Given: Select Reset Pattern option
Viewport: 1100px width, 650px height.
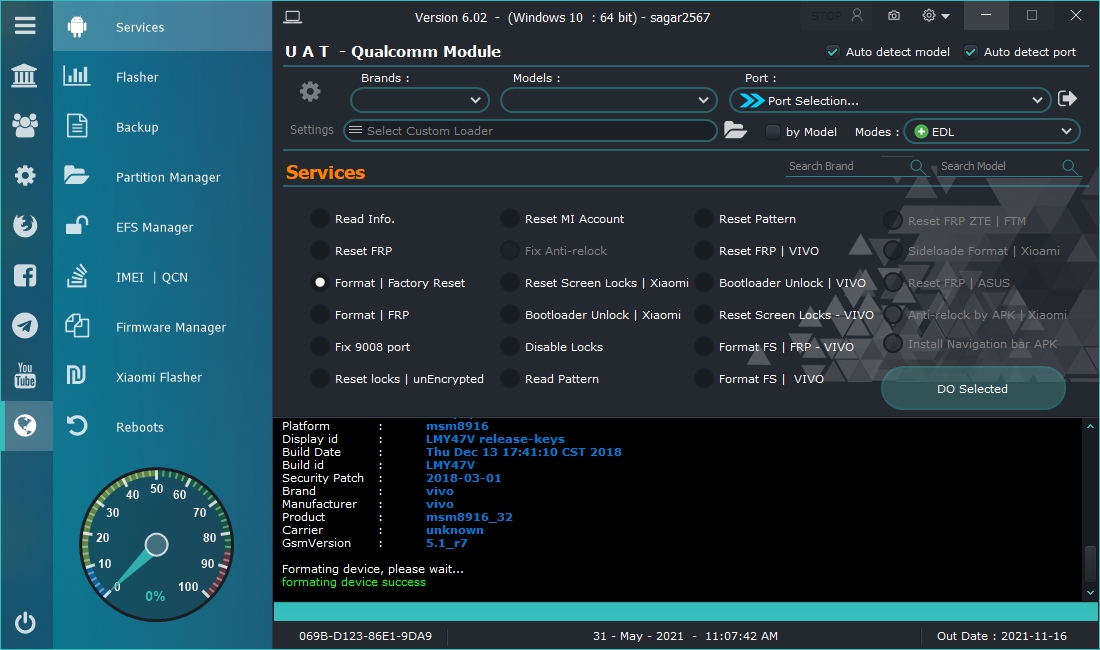Looking at the screenshot, I should (704, 219).
